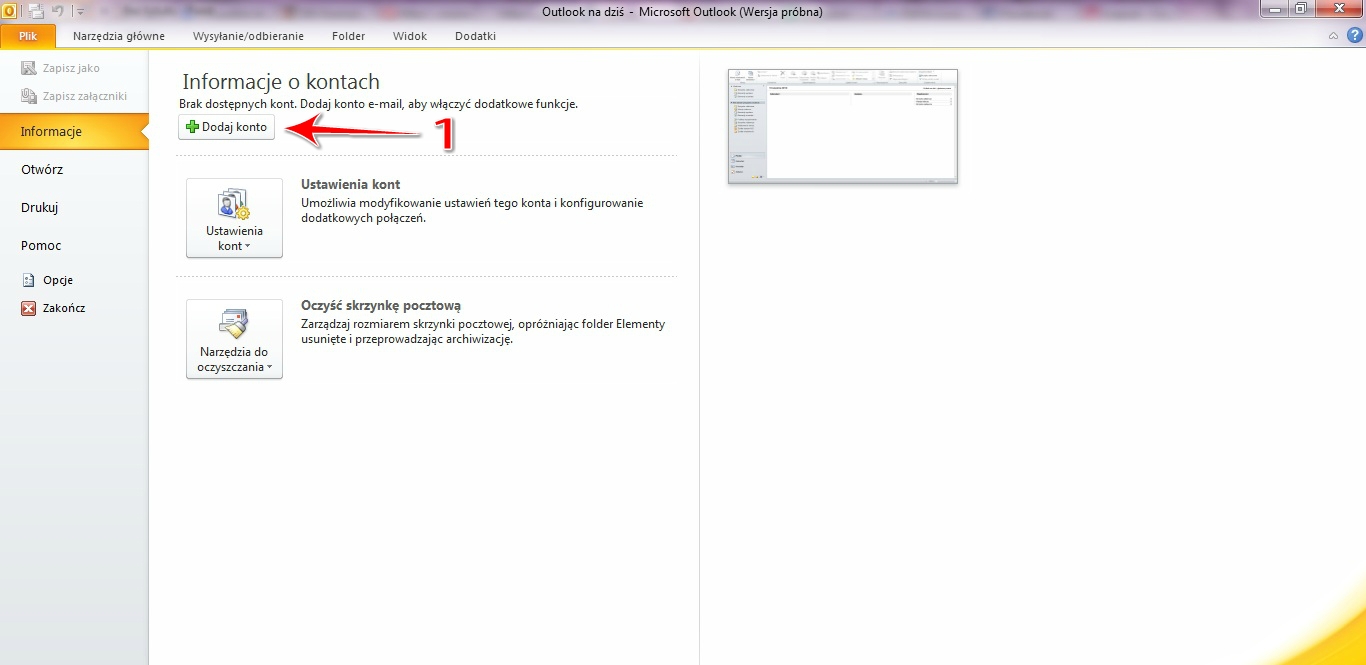Click the green plus on Dodaj konto

pyautogui.click(x=192, y=128)
